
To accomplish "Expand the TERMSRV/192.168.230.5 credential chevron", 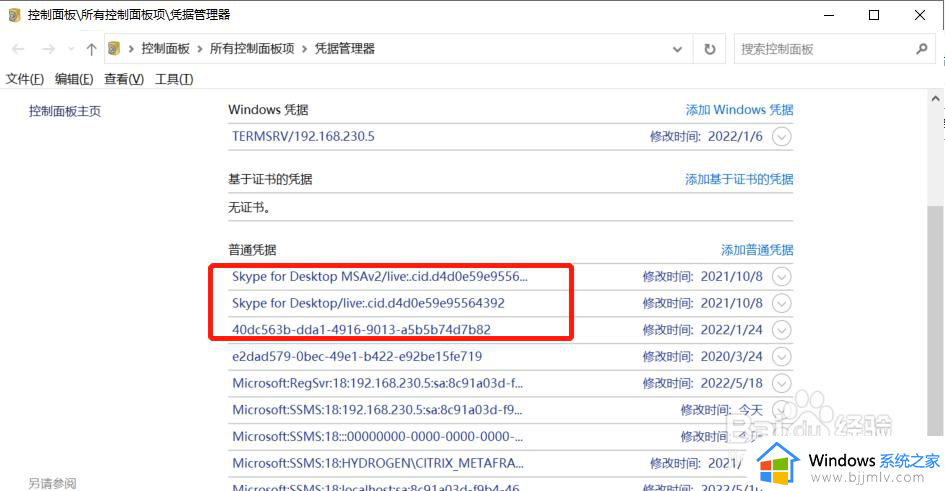I will 782,137.
